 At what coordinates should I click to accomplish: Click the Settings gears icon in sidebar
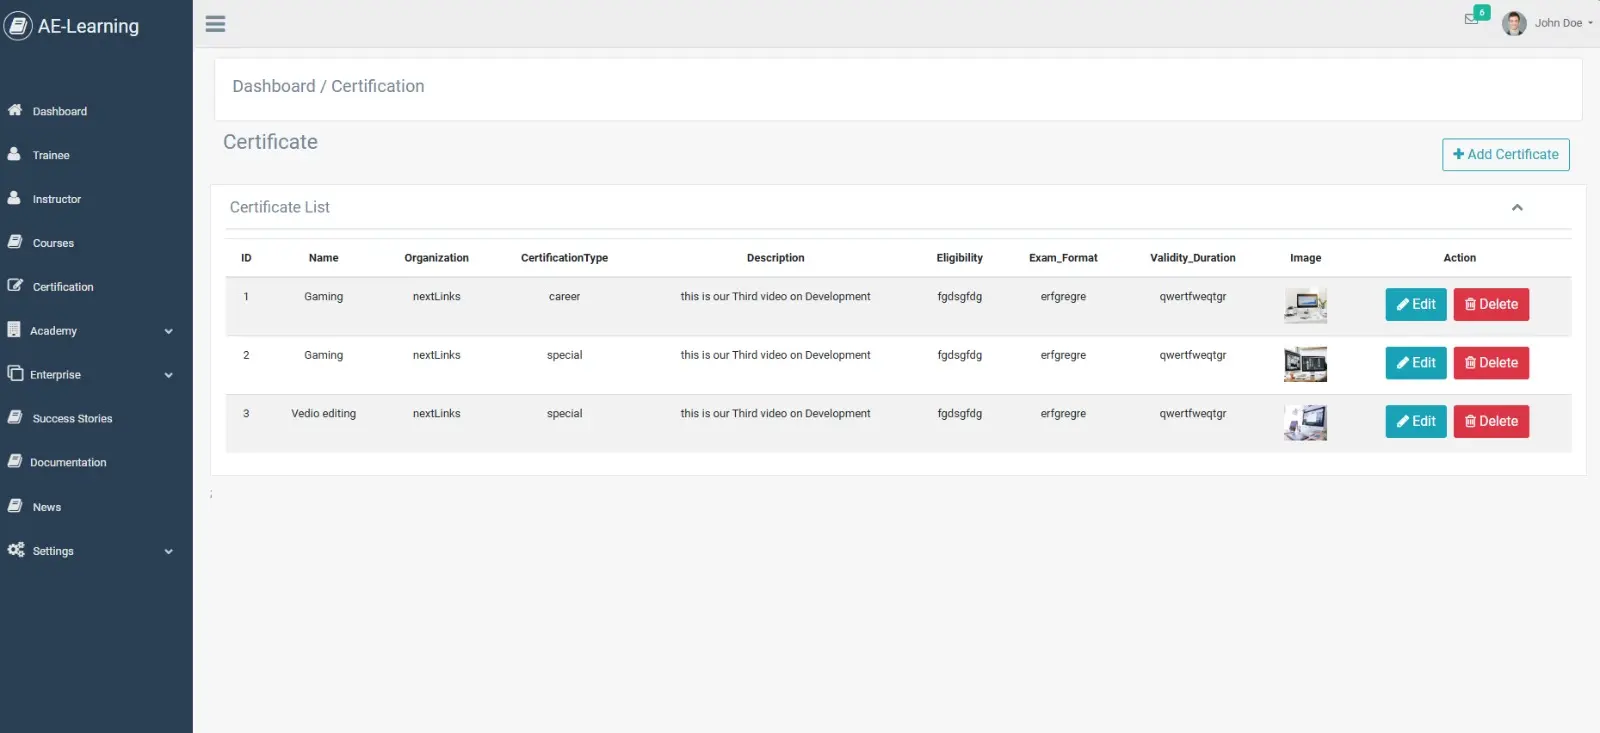point(15,550)
